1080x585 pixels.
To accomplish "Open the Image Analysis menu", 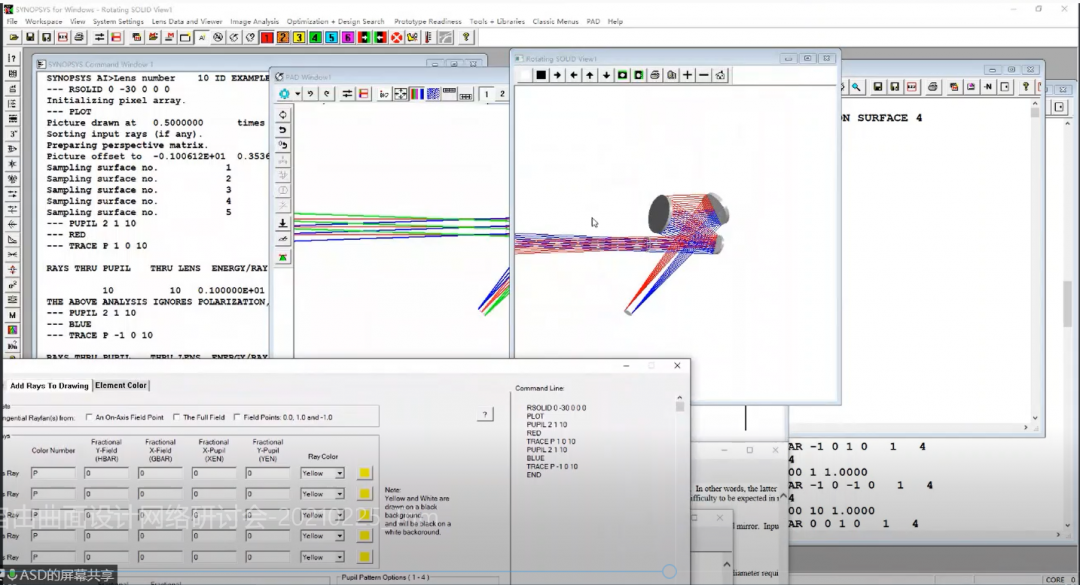I will [x=254, y=21].
